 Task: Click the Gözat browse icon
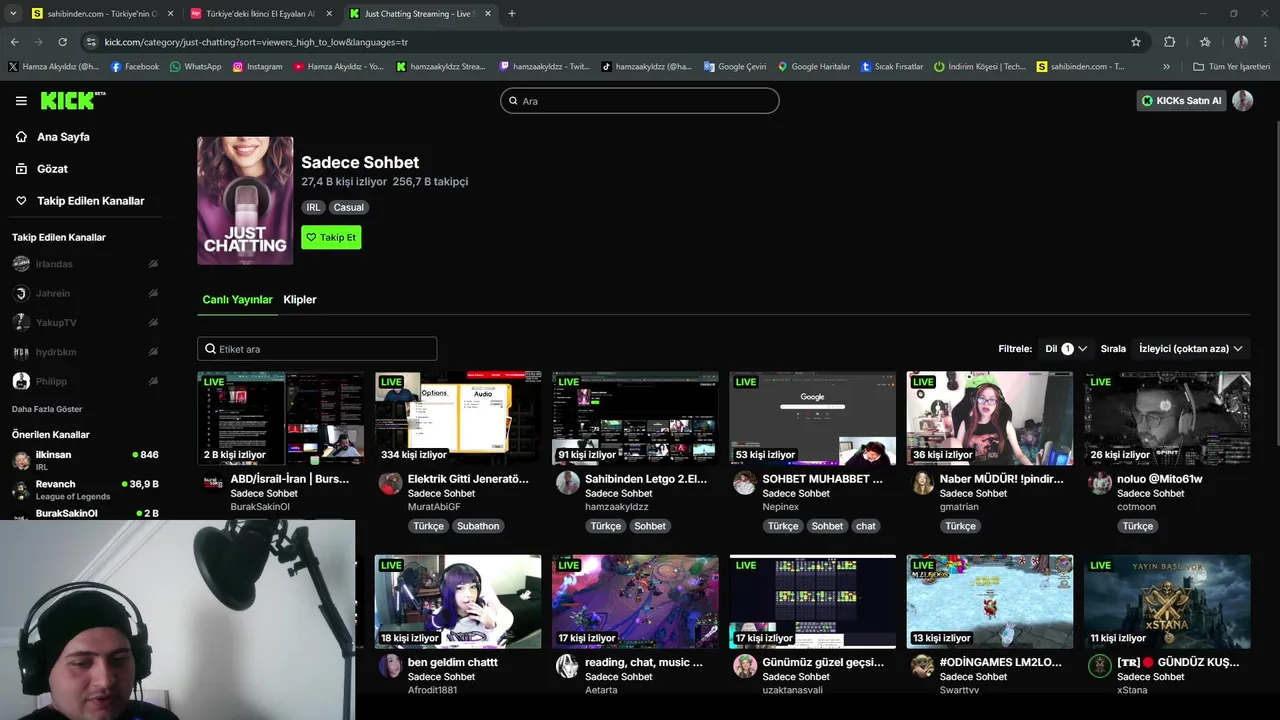tap(21, 169)
